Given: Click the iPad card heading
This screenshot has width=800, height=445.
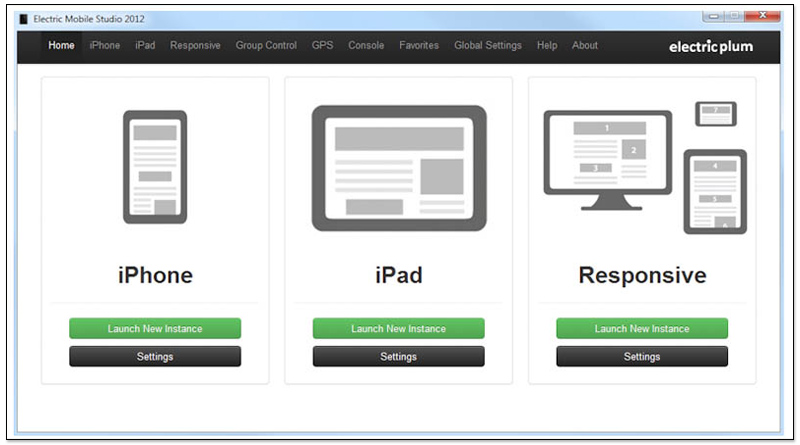Looking at the screenshot, I should [x=399, y=276].
